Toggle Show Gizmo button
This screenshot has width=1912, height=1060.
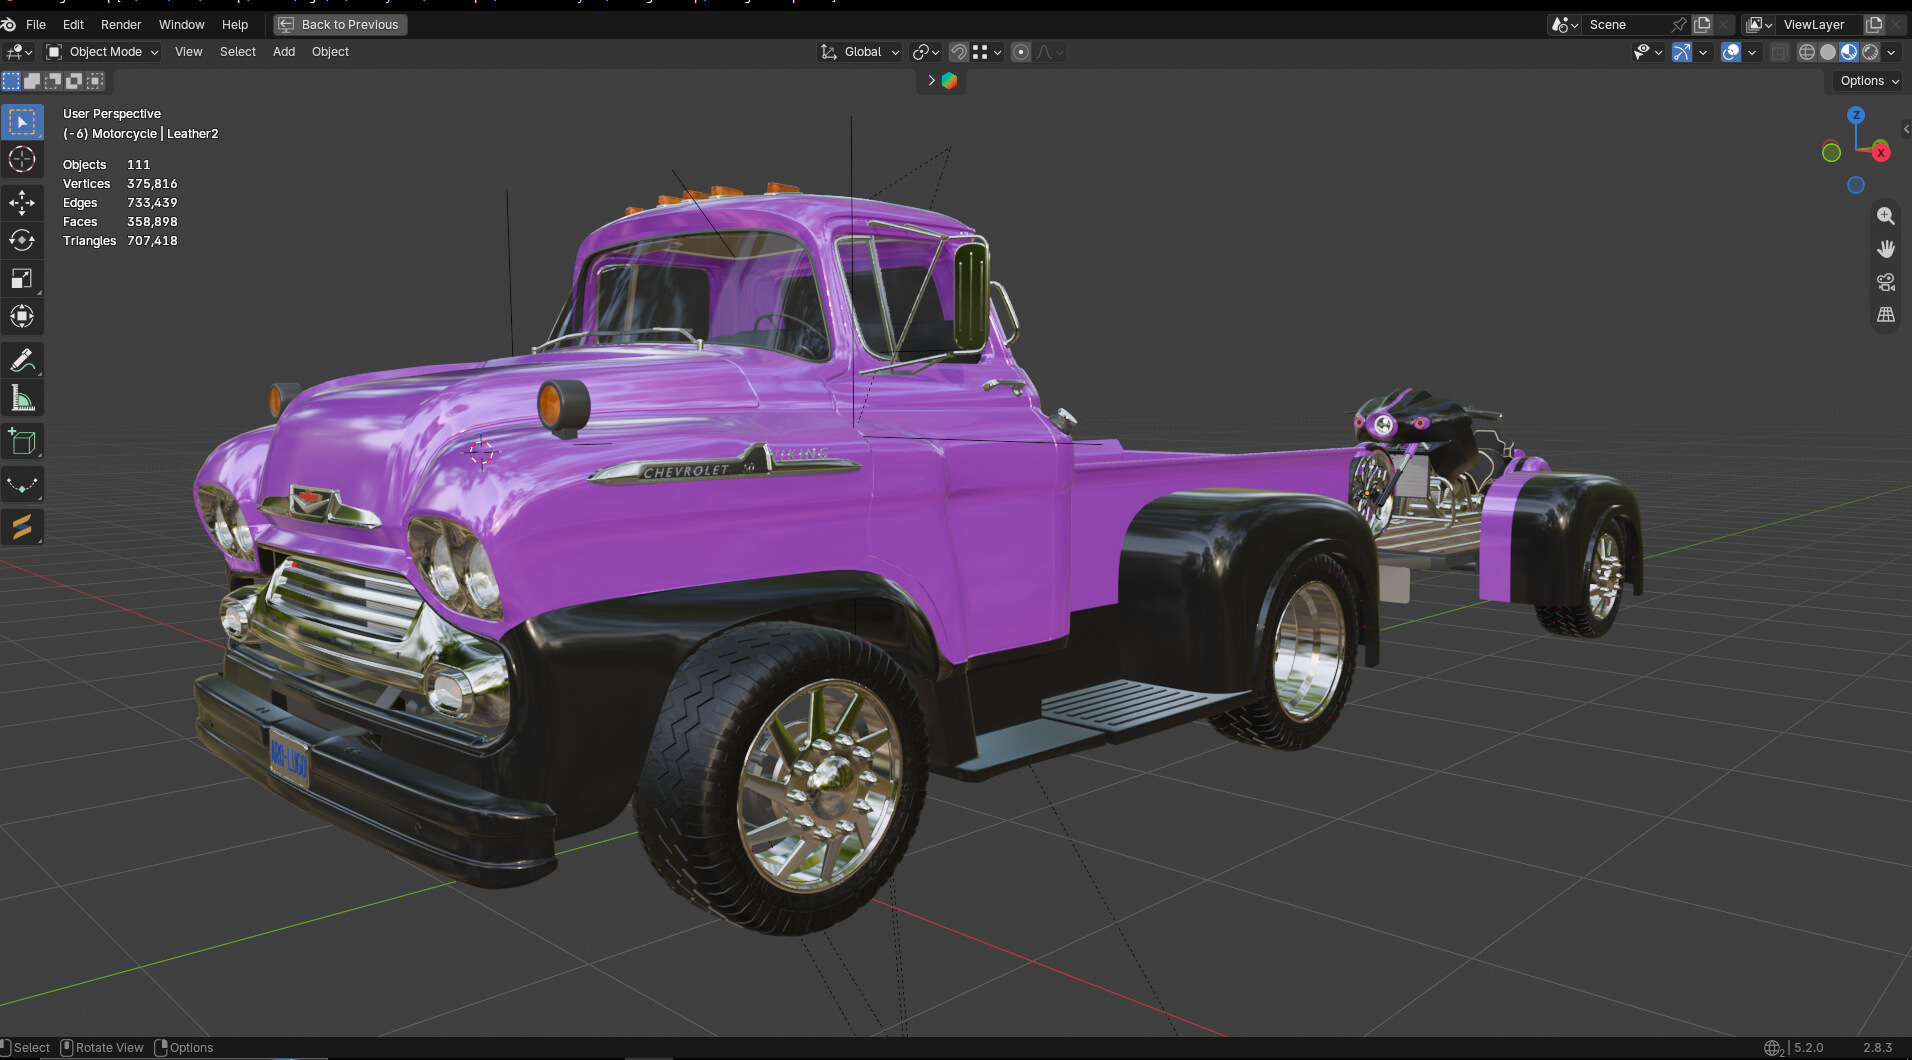(1682, 52)
